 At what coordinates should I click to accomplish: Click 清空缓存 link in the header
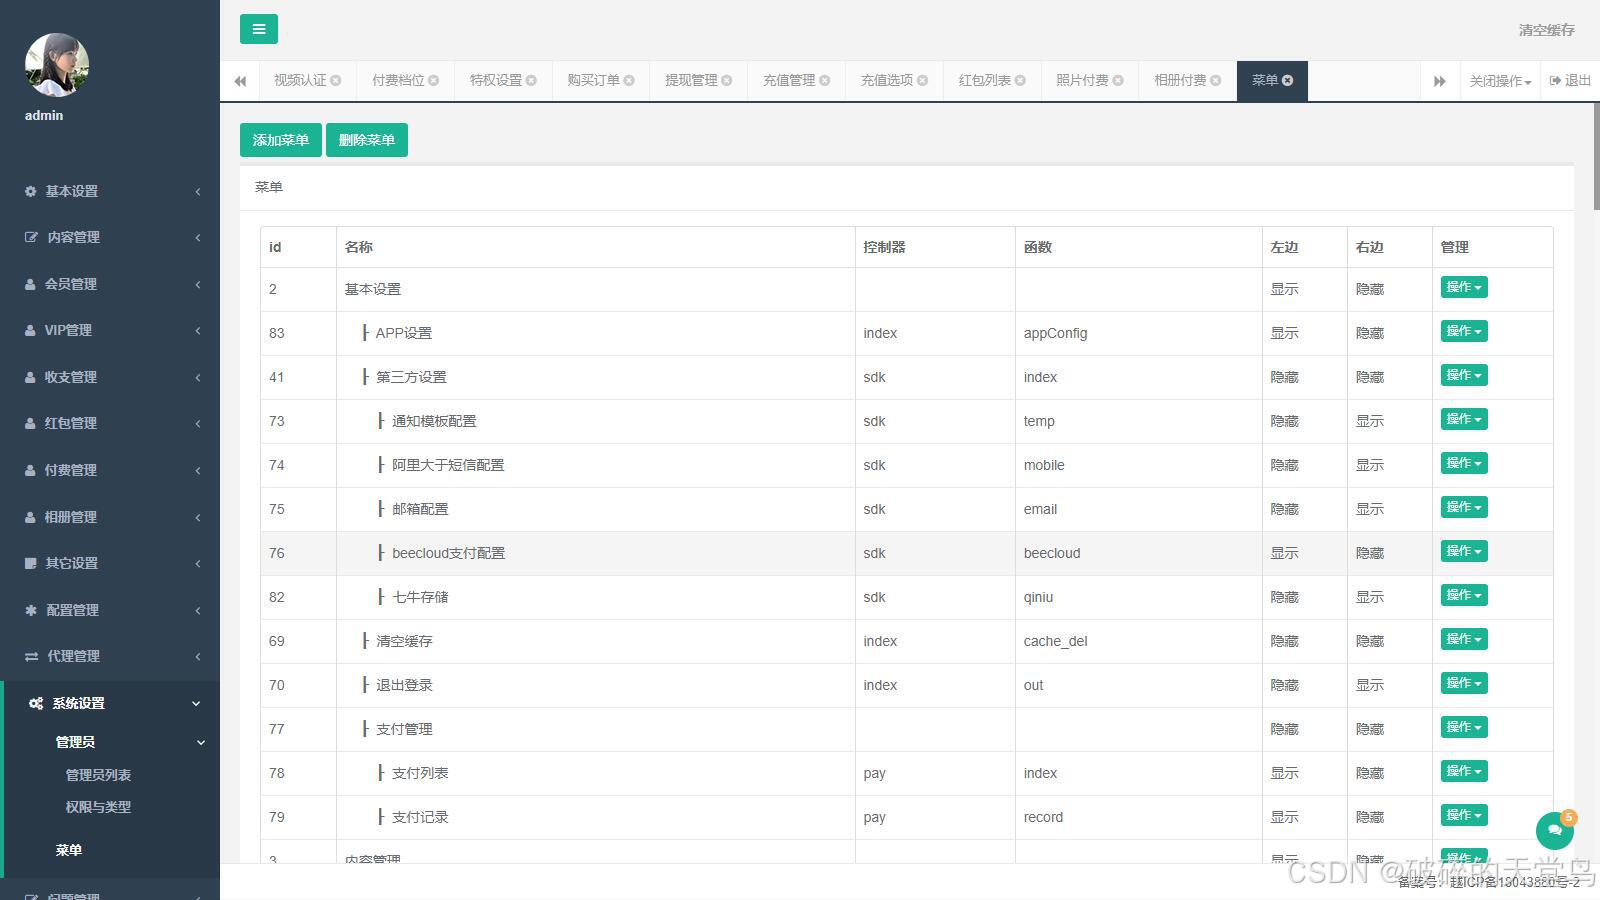[1546, 30]
